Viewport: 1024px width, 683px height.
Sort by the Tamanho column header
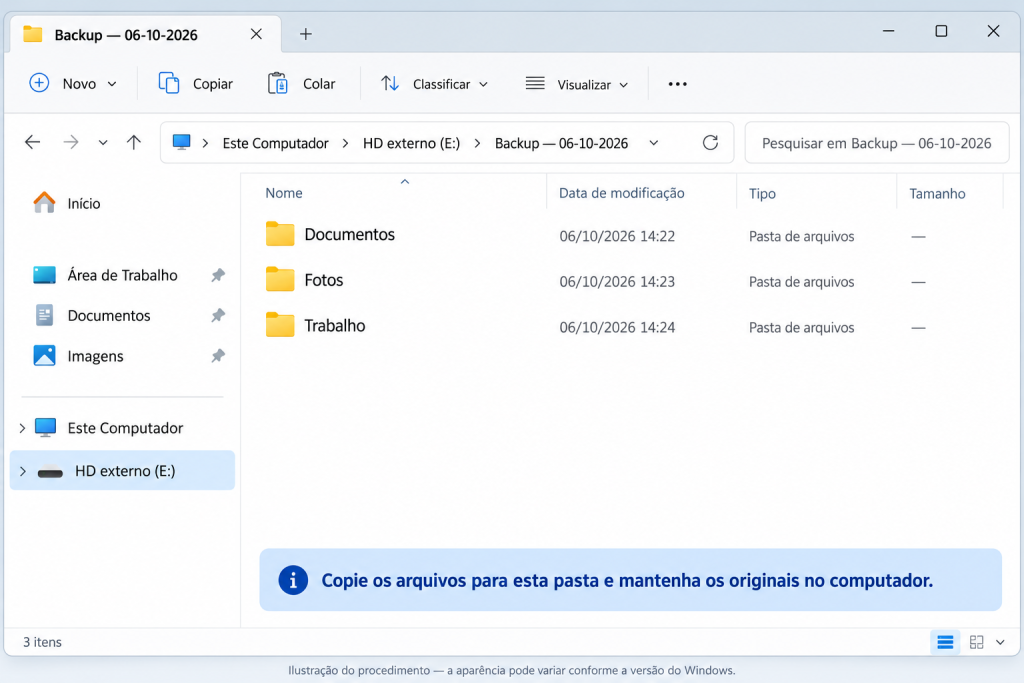[937, 193]
